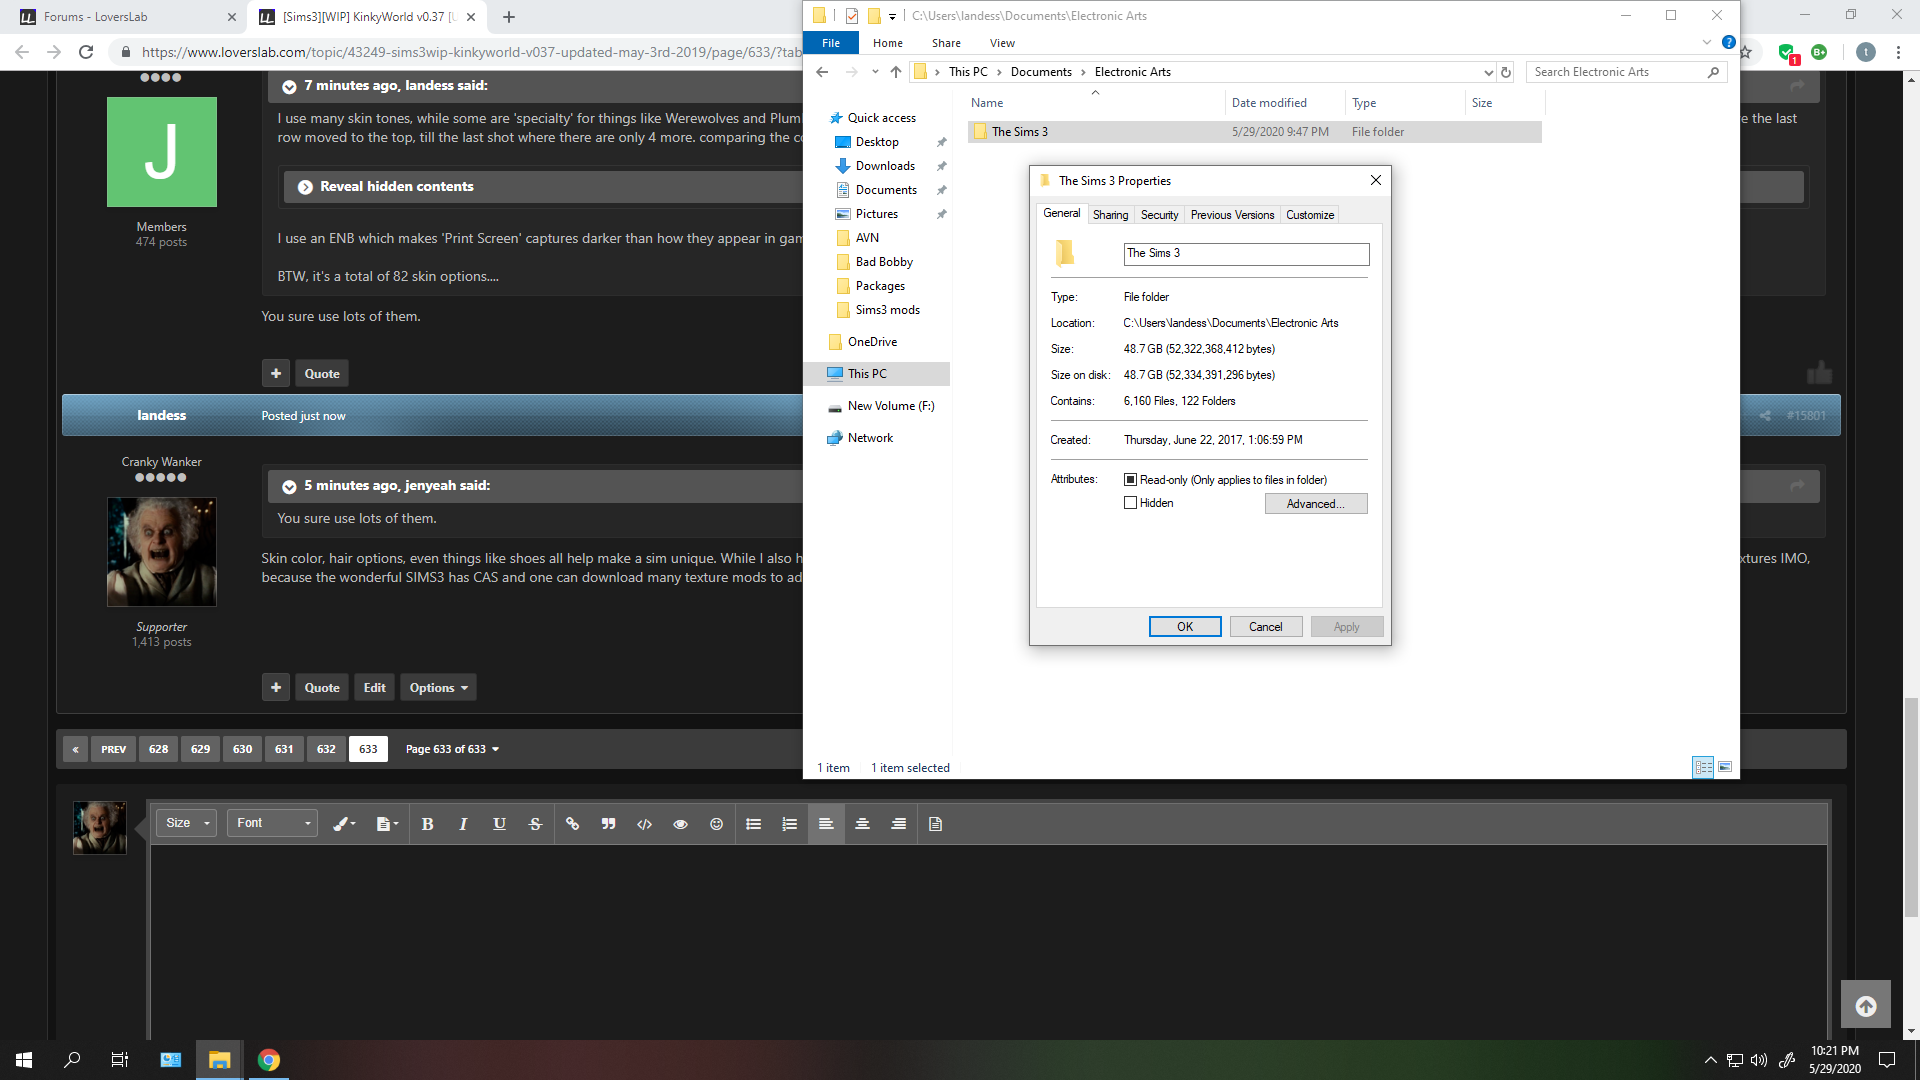The height and width of the screenshot is (1080, 1920).
Task: Open the Font dropdown in editor
Action: 272,823
